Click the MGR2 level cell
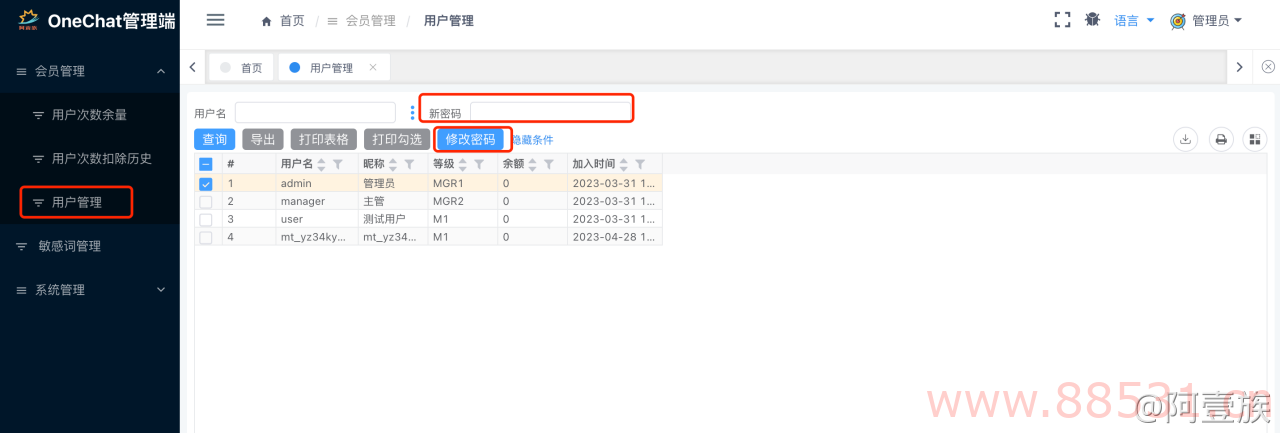1280x433 pixels. point(463,201)
